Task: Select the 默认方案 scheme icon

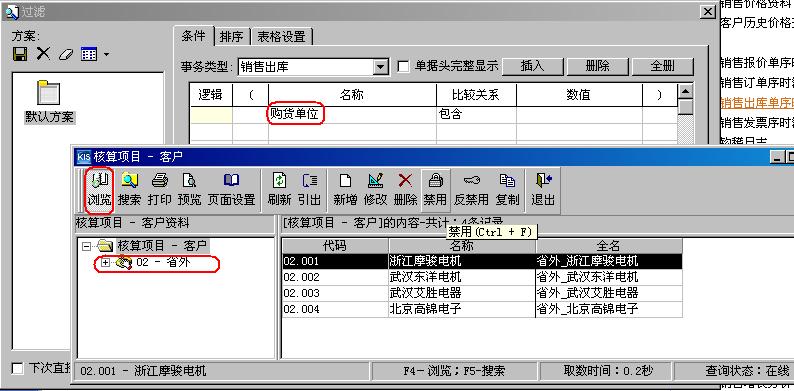Action: (x=49, y=102)
